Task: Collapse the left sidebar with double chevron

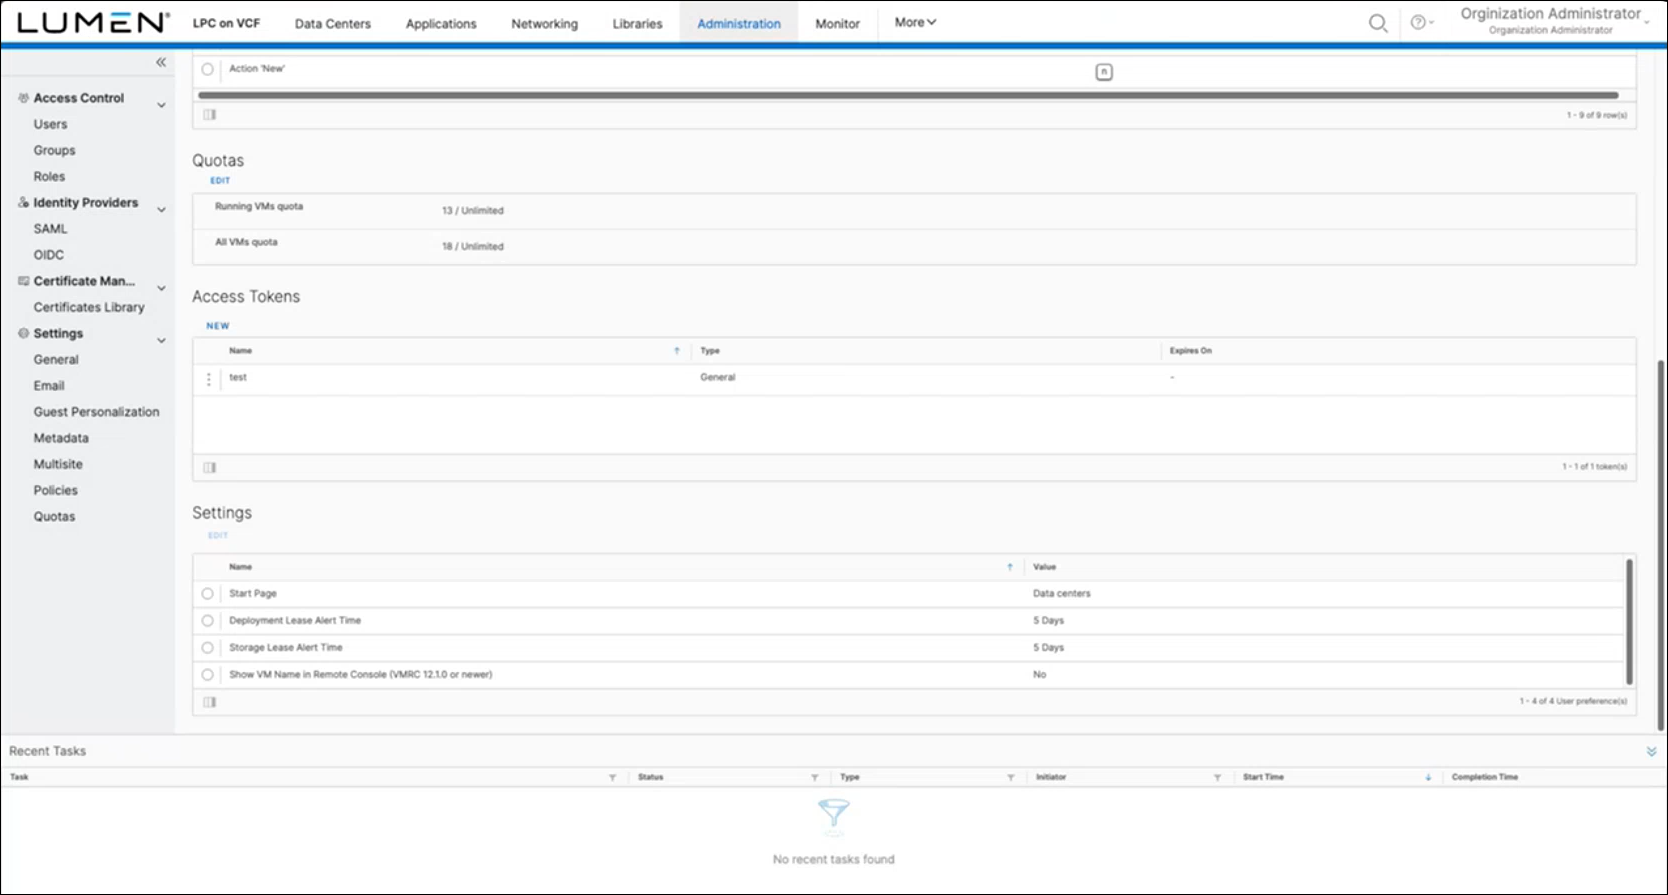Action: point(161,62)
